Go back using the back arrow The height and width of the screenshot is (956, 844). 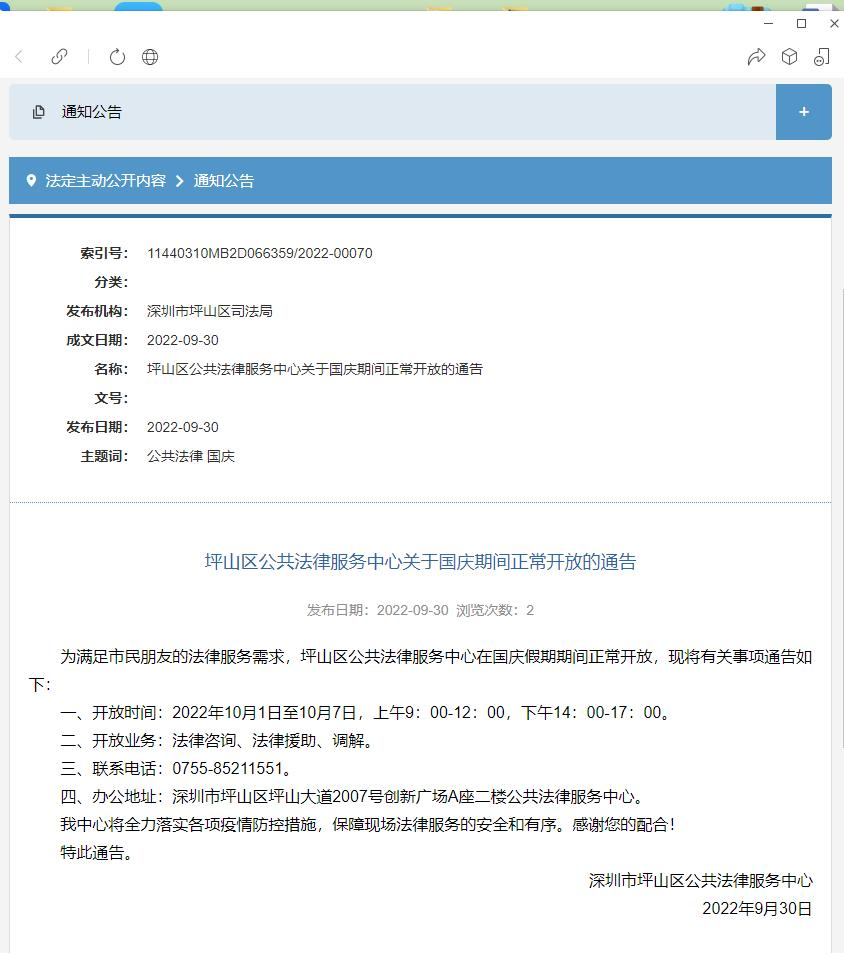[19, 57]
